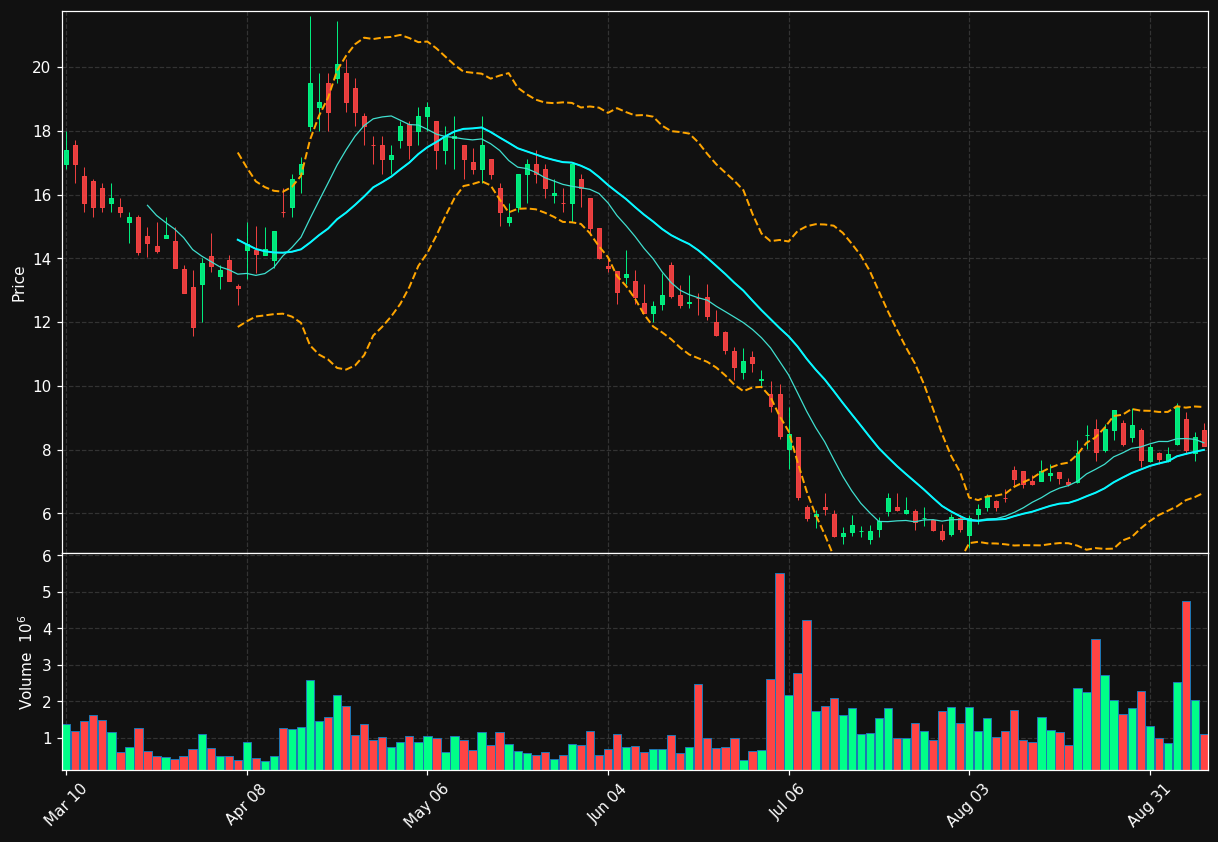Click the price axis value 16

(x=42, y=195)
